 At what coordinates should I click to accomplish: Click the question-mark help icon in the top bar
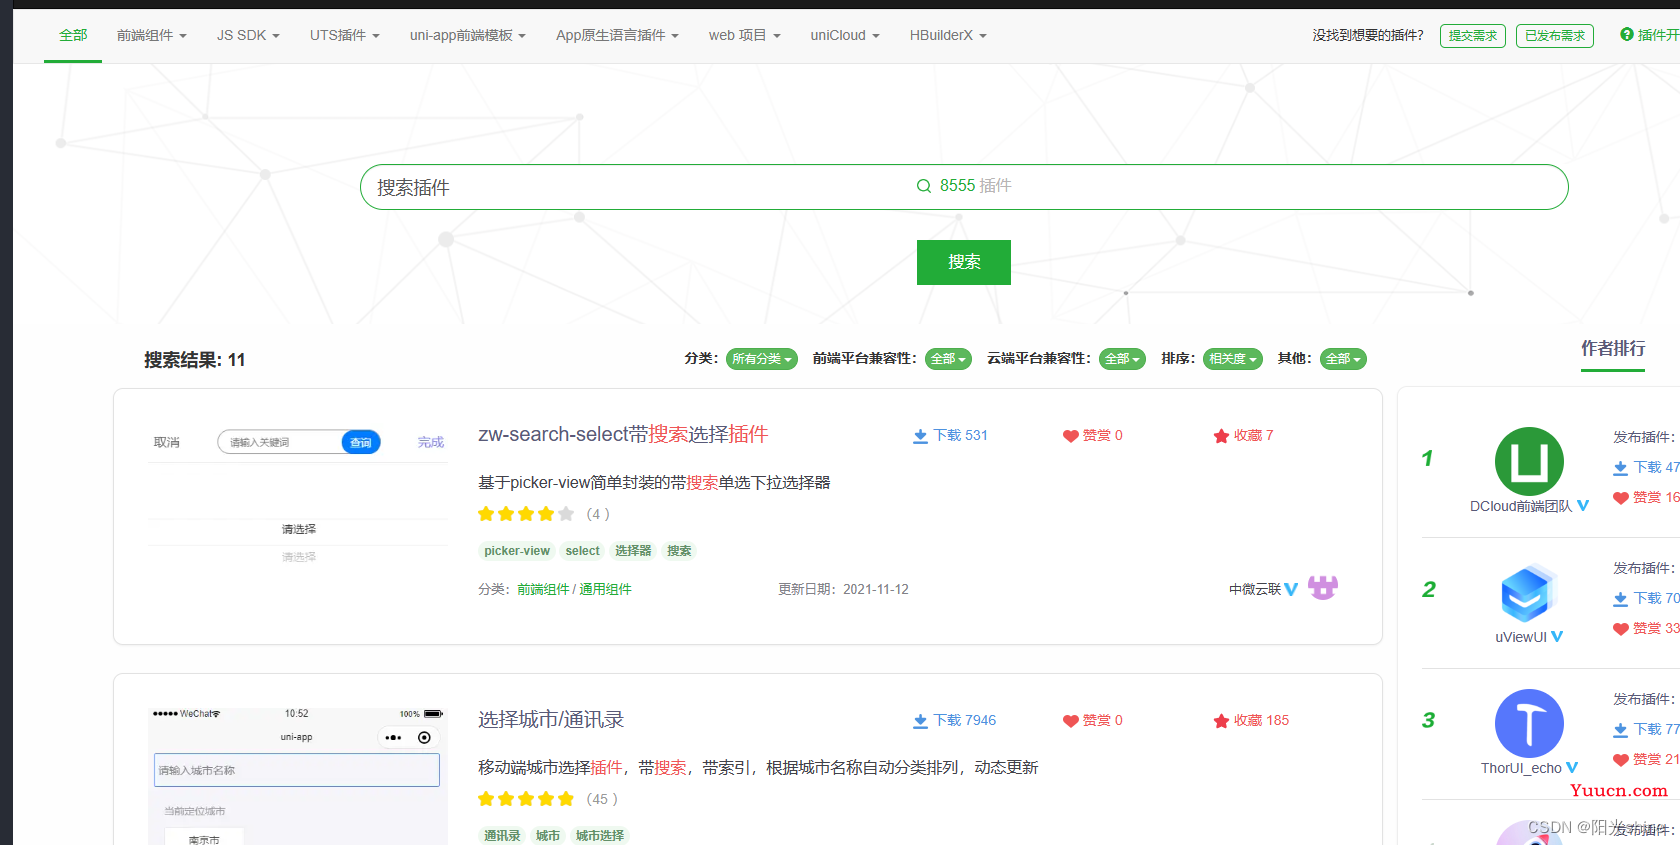pyautogui.click(x=1627, y=35)
